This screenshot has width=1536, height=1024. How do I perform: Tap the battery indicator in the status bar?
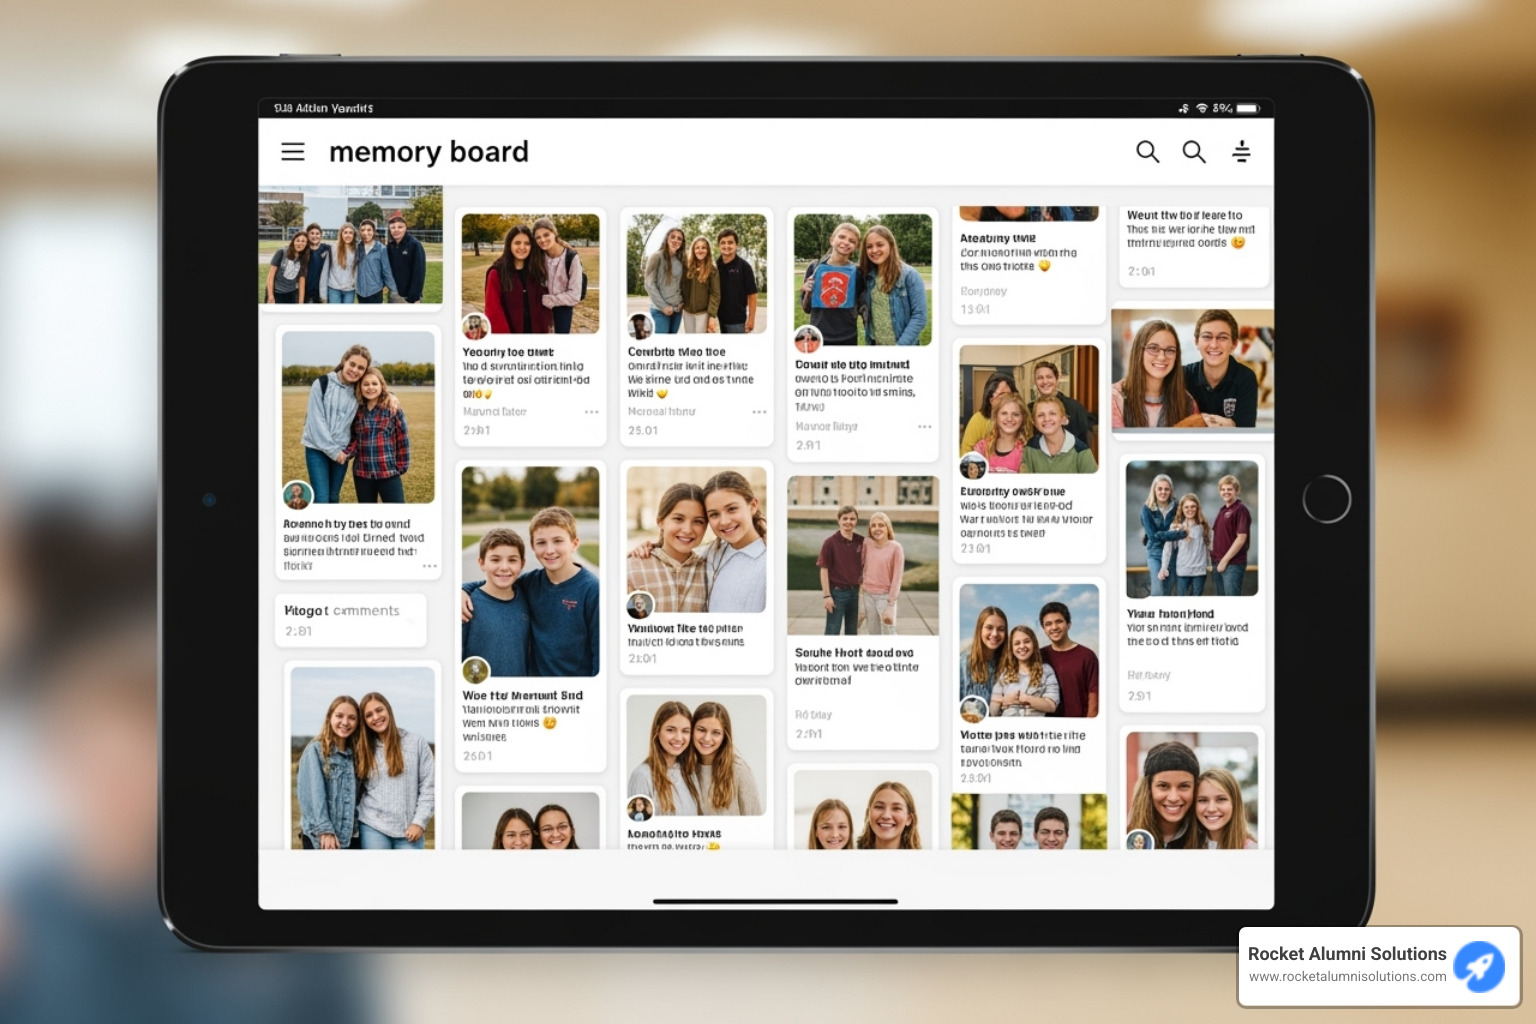pyautogui.click(x=1247, y=108)
